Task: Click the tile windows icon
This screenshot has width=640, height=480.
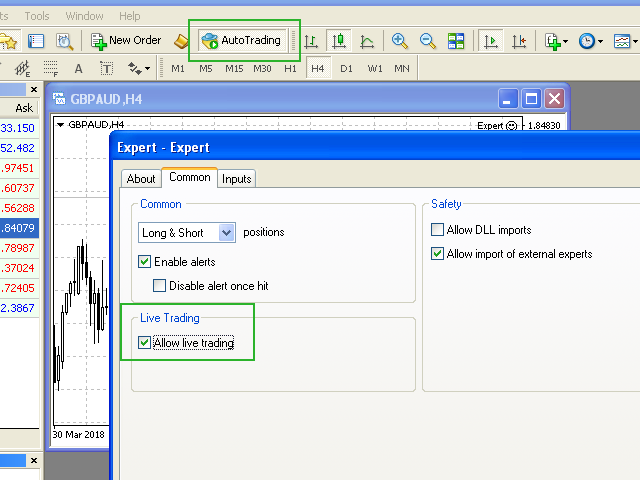Action: tap(456, 41)
